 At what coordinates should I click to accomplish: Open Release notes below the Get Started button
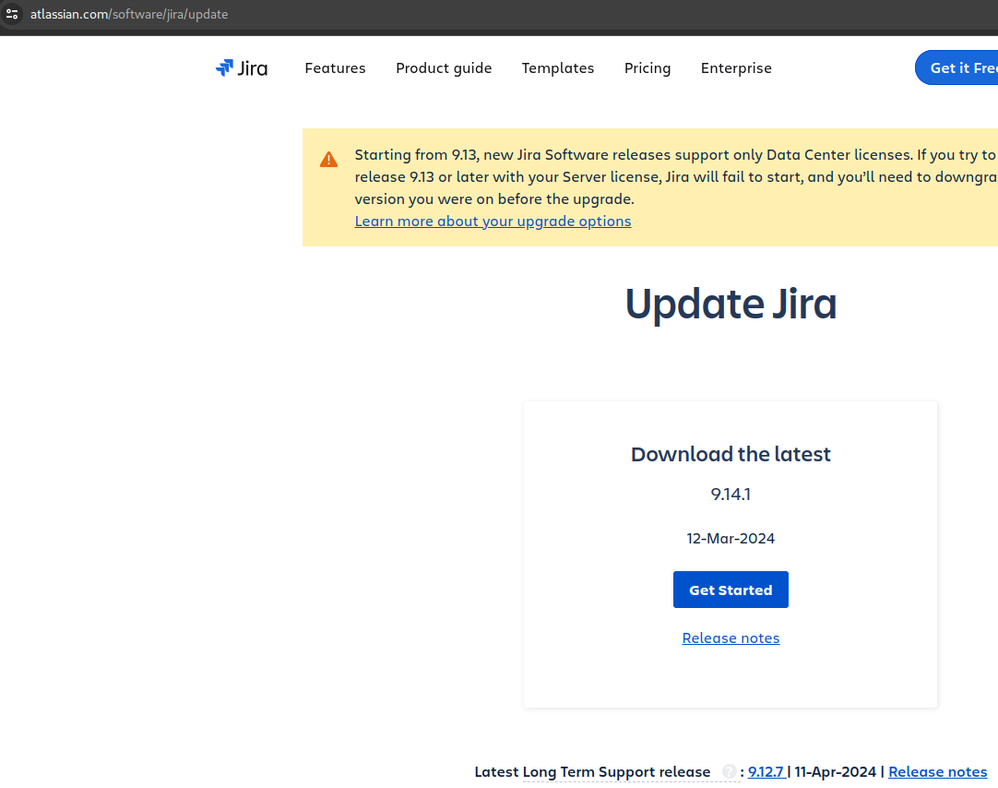point(730,637)
